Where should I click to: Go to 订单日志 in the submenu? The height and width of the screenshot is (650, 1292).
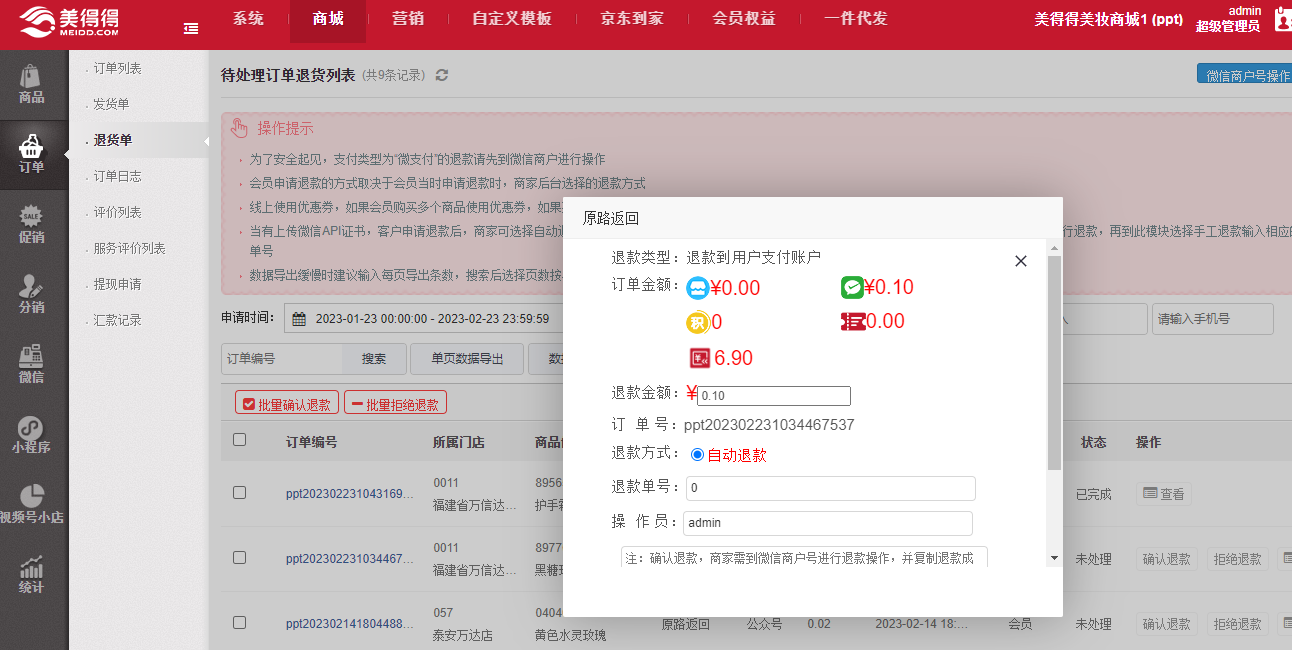point(118,176)
